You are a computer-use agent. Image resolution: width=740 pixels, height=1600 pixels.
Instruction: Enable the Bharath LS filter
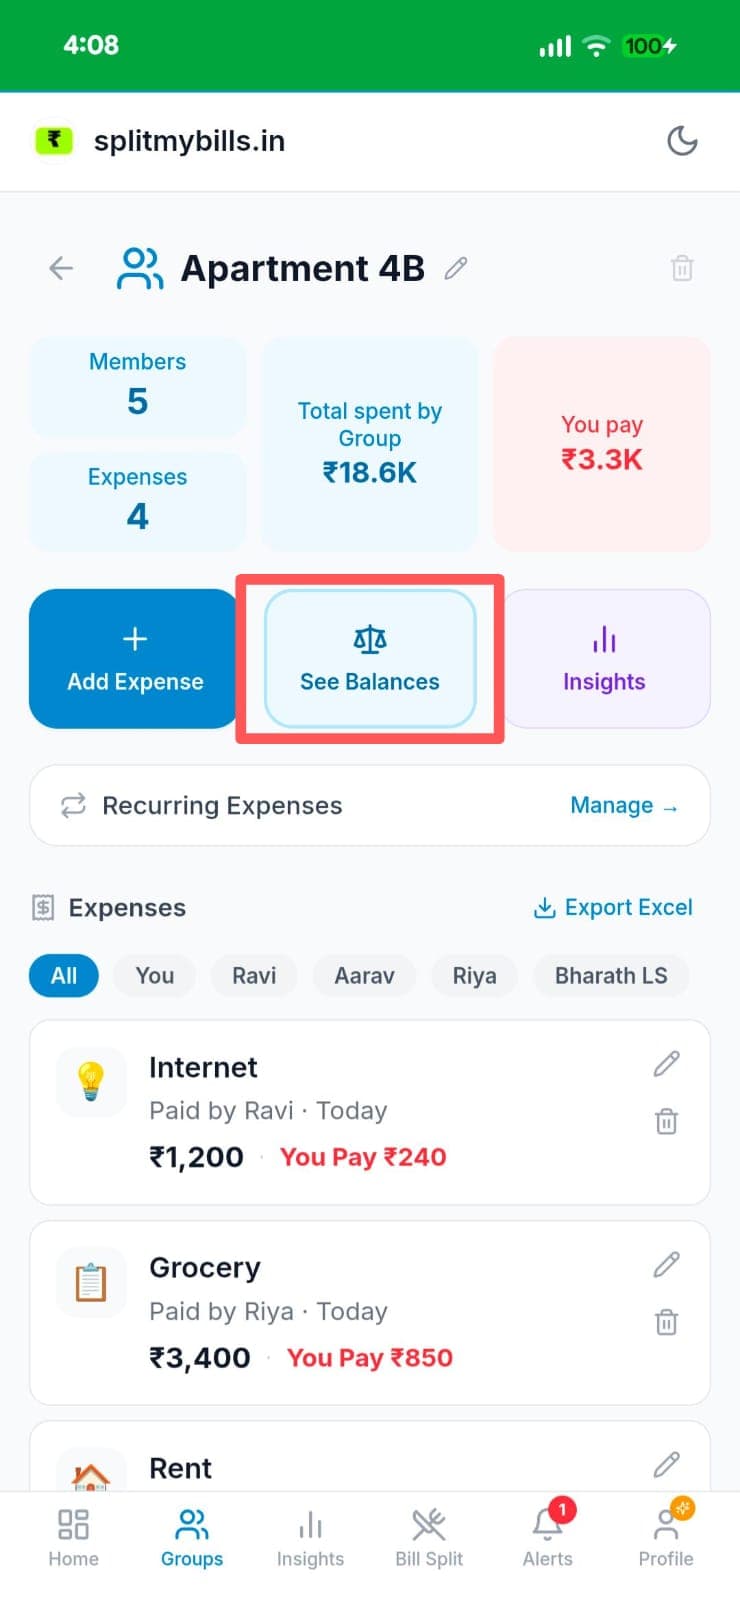611,975
